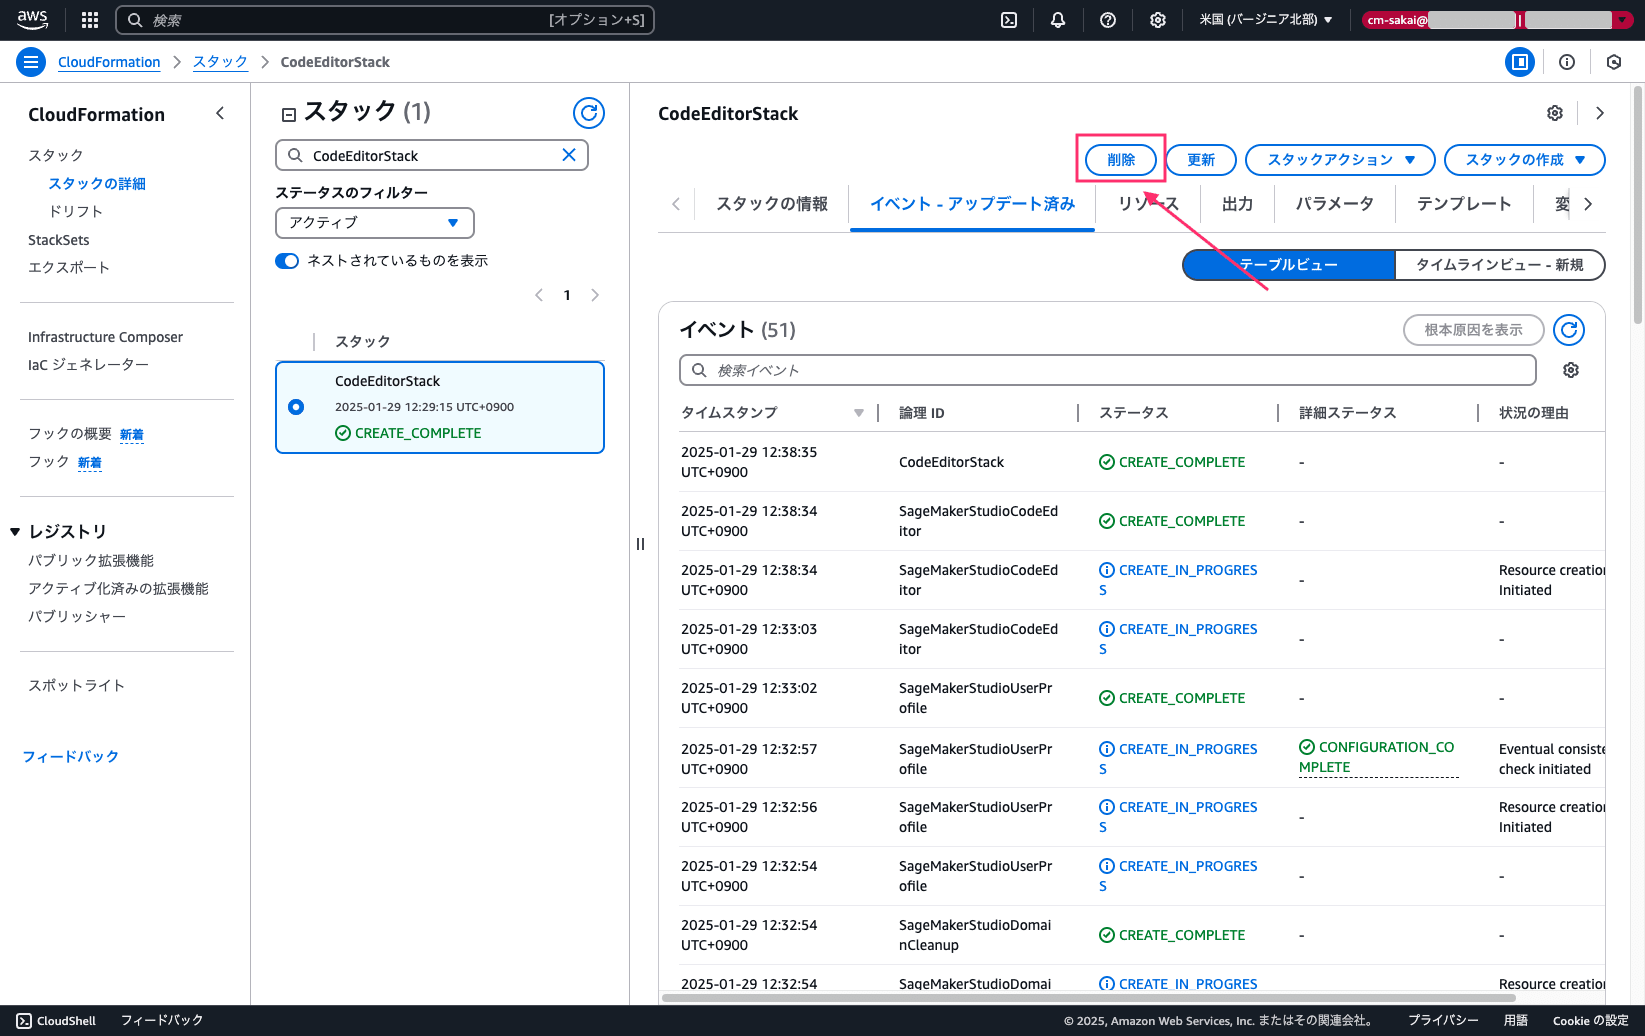Open IaC Generator in navigation

coord(88,365)
